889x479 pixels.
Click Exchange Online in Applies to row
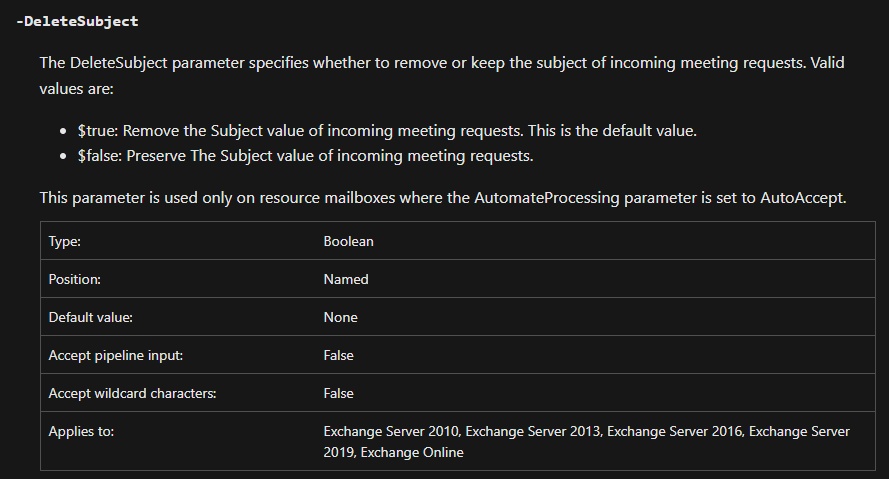click(412, 452)
